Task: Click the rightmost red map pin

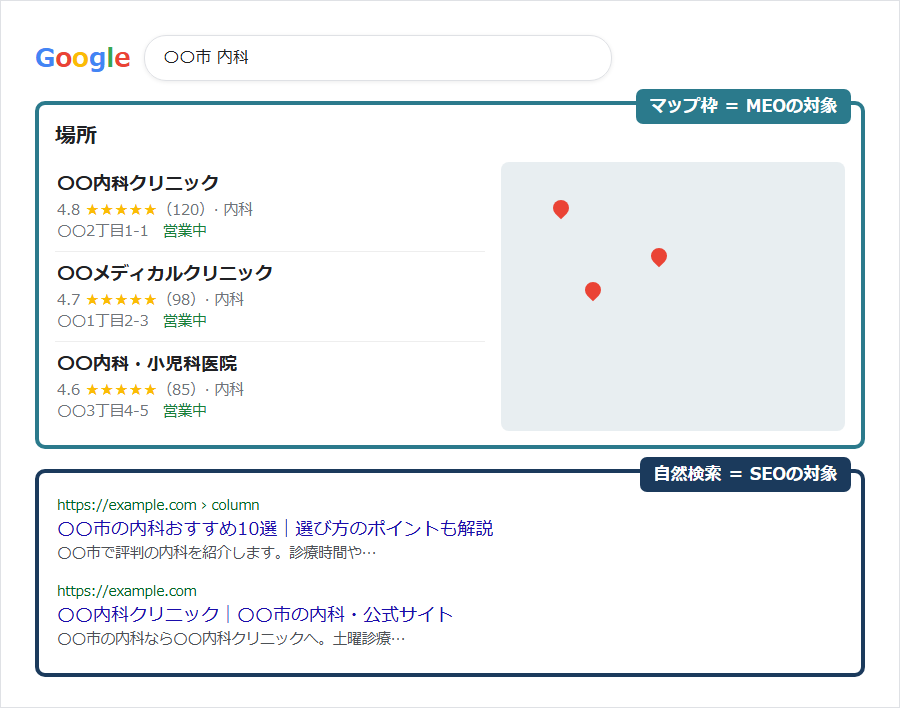Action: tap(659, 257)
